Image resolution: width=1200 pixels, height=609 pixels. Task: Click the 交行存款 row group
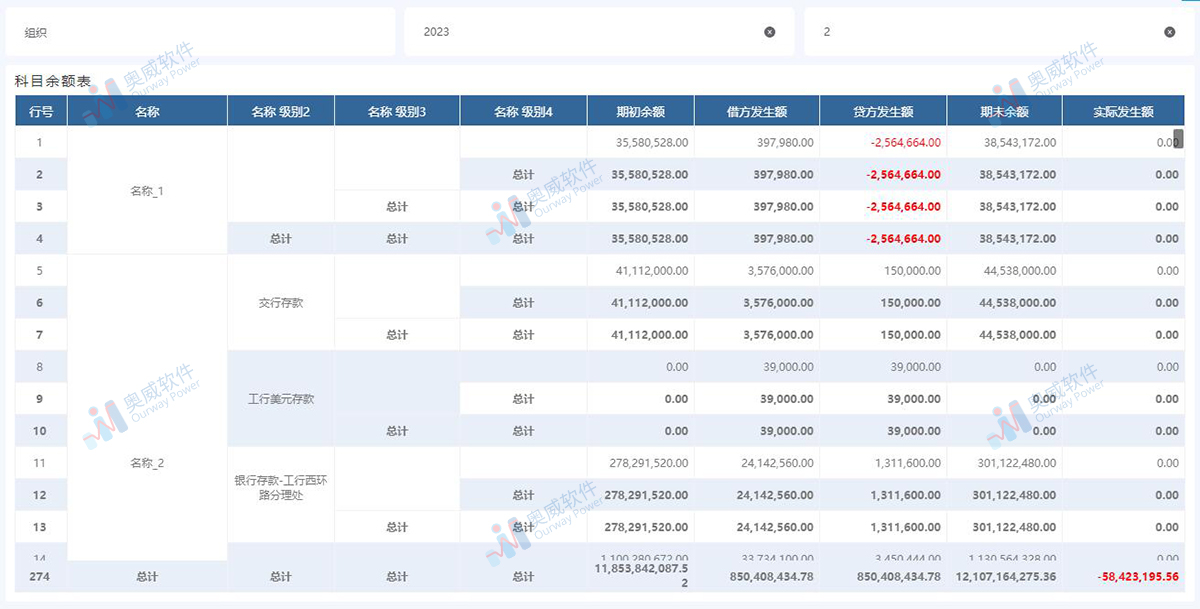coord(281,303)
